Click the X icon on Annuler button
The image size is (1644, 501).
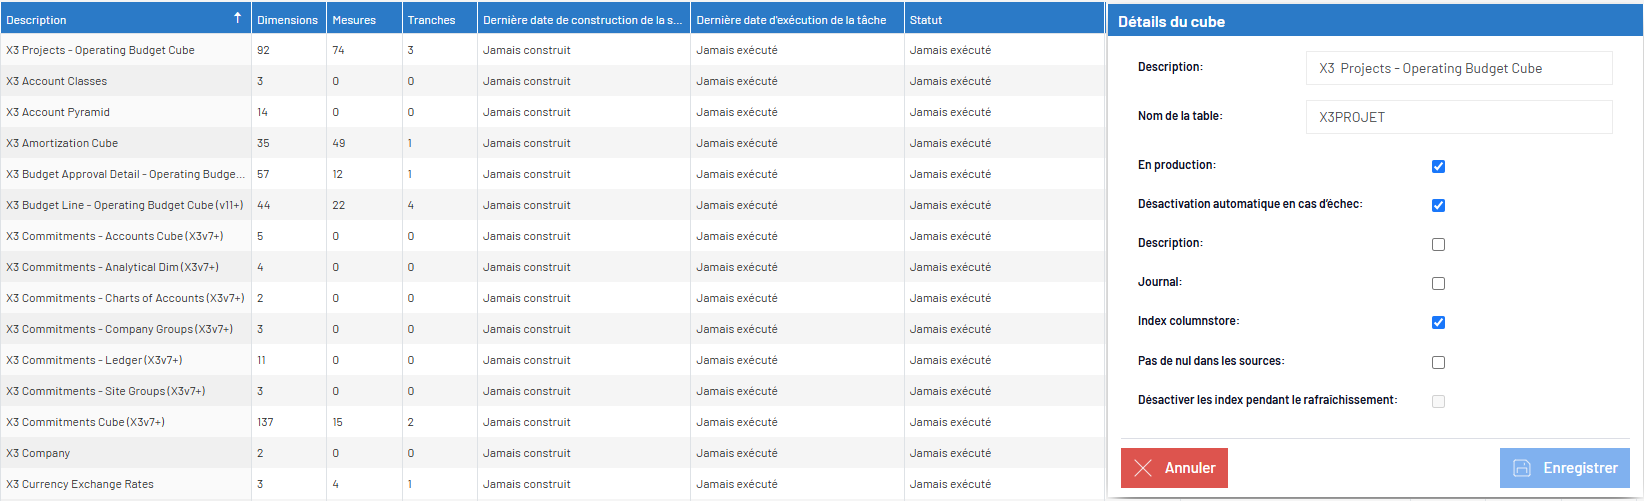(x=1144, y=468)
